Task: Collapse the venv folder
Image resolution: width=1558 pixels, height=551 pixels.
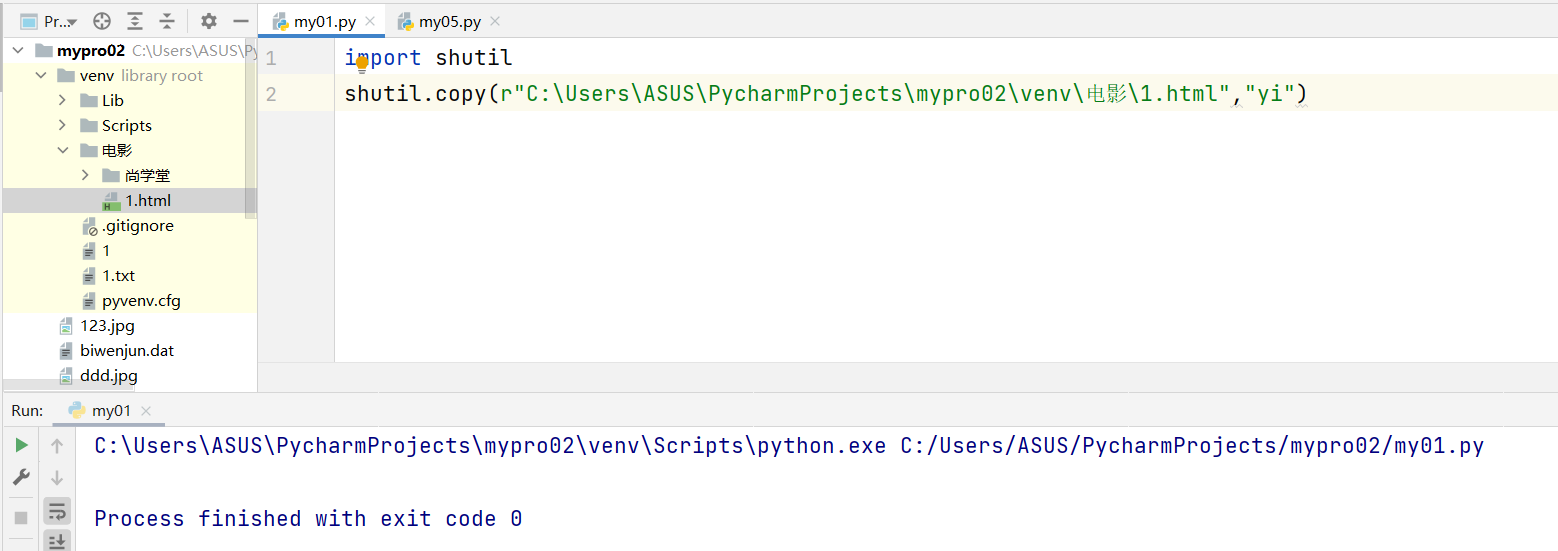Action: 41,76
